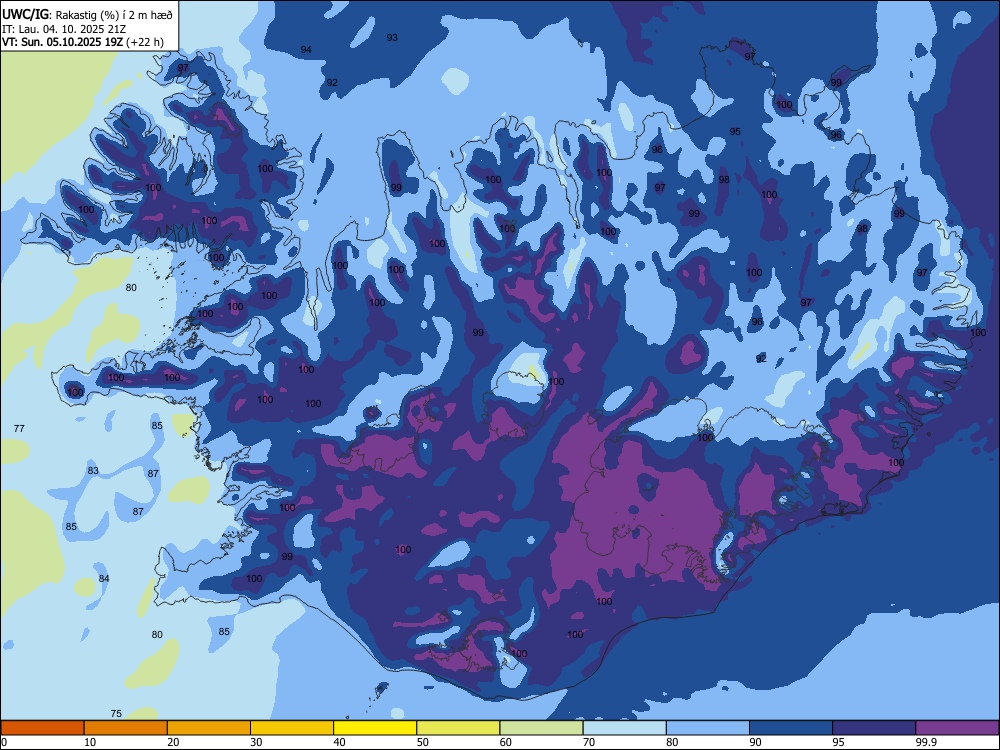Click the "94" humidity value on the map
The height and width of the screenshot is (750, 1000).
pos(306,49)
